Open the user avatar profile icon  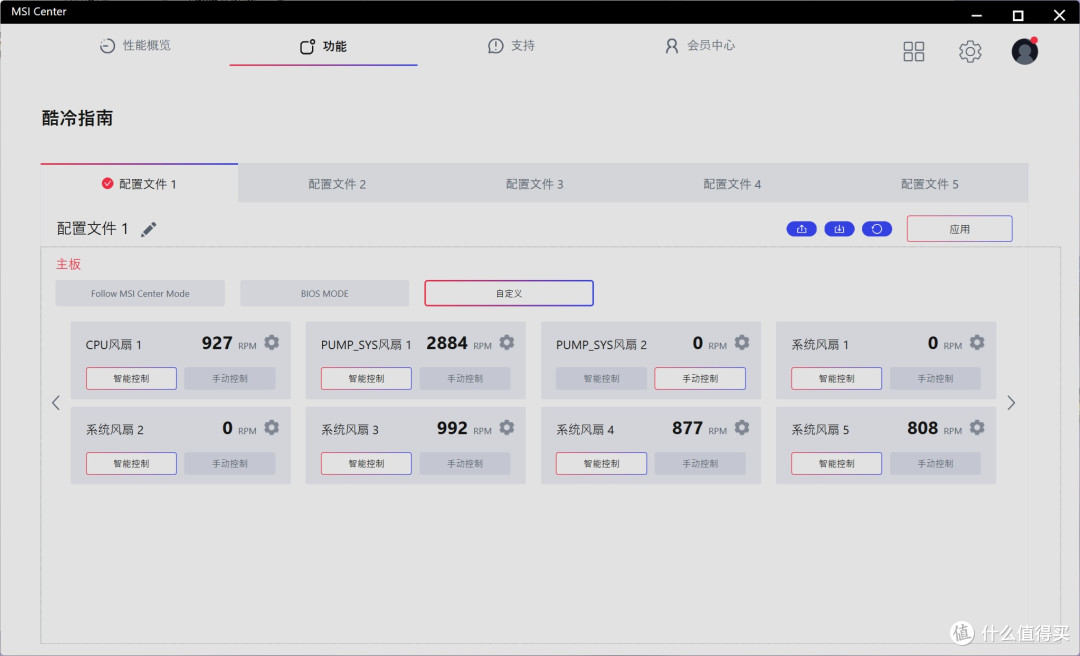pos(1025,51)
